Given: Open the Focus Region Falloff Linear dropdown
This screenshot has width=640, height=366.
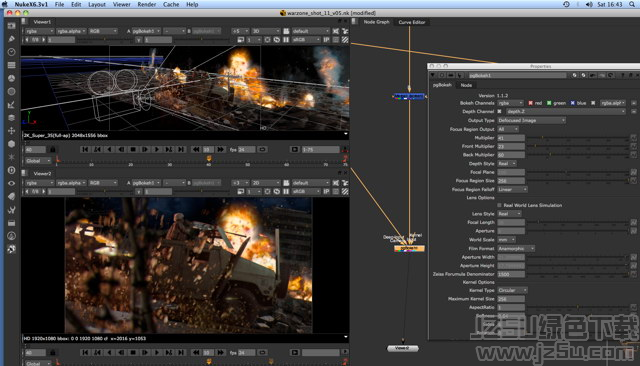Looking at the screenshot, I should [513, 189].
